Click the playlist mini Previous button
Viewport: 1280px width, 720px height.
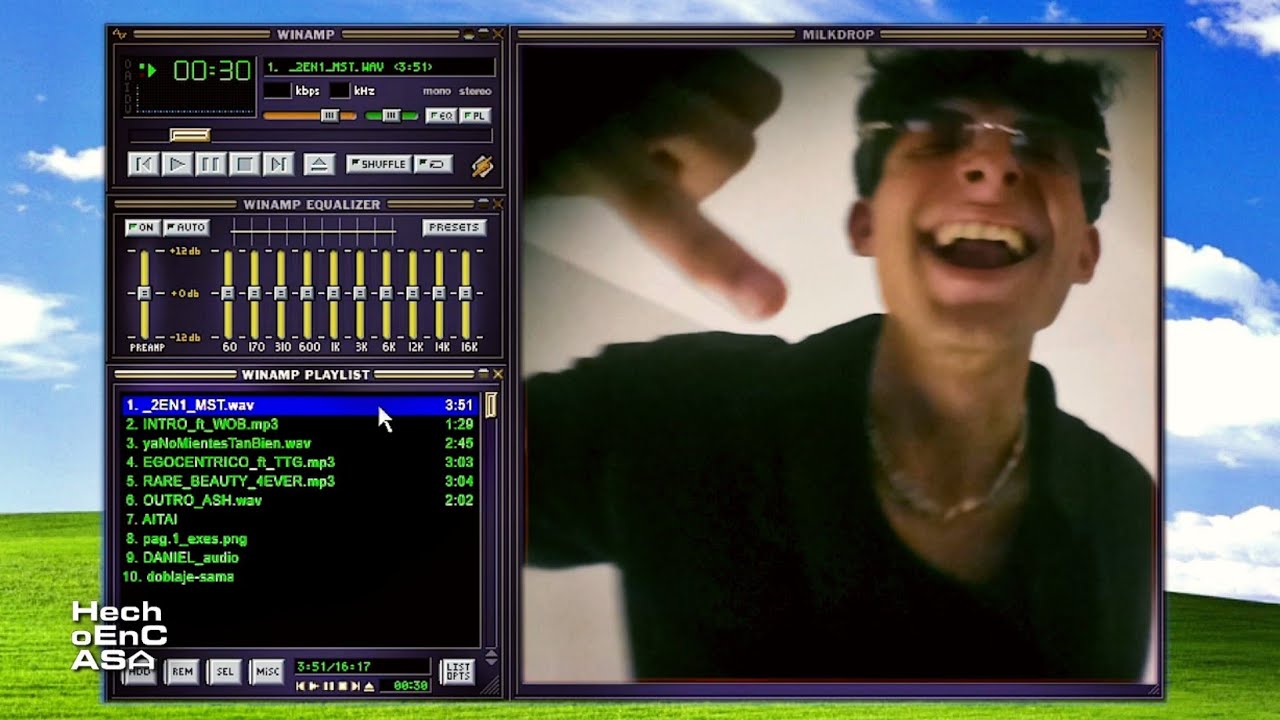300,686
